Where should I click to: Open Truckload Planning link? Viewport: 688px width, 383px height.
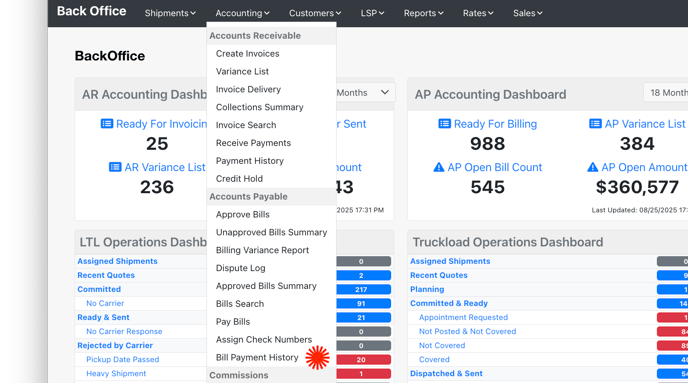[x=427, y=289]
